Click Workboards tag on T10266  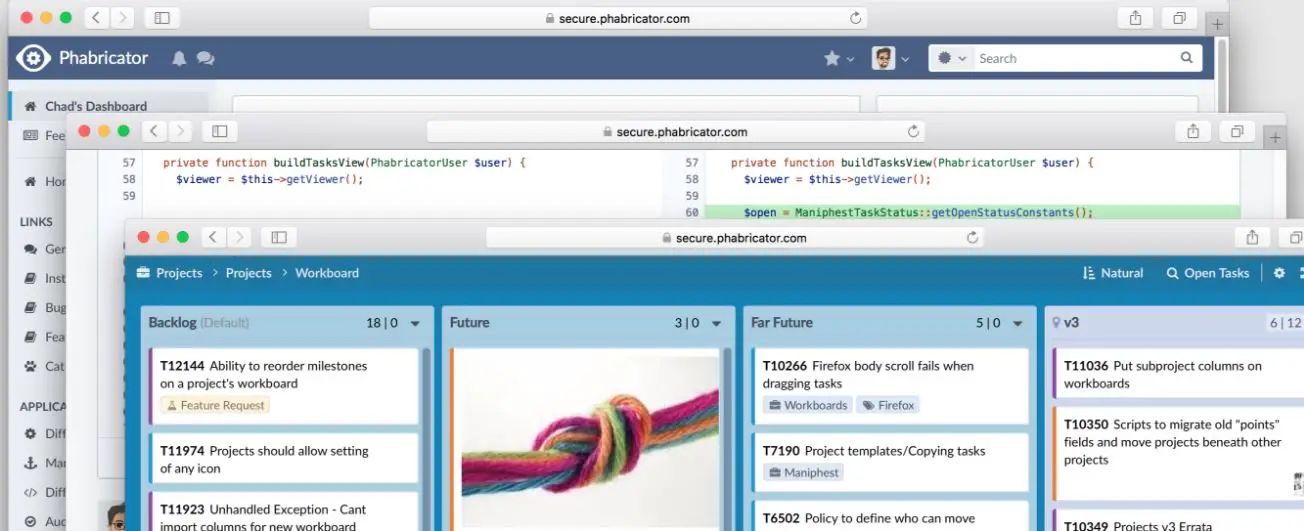pos(808,405)
